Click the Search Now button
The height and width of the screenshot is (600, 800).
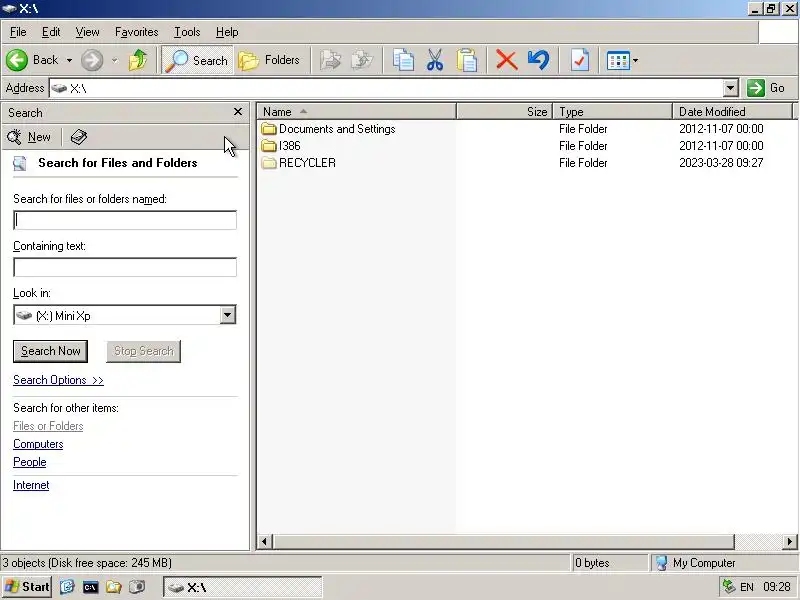click(51, 351)
